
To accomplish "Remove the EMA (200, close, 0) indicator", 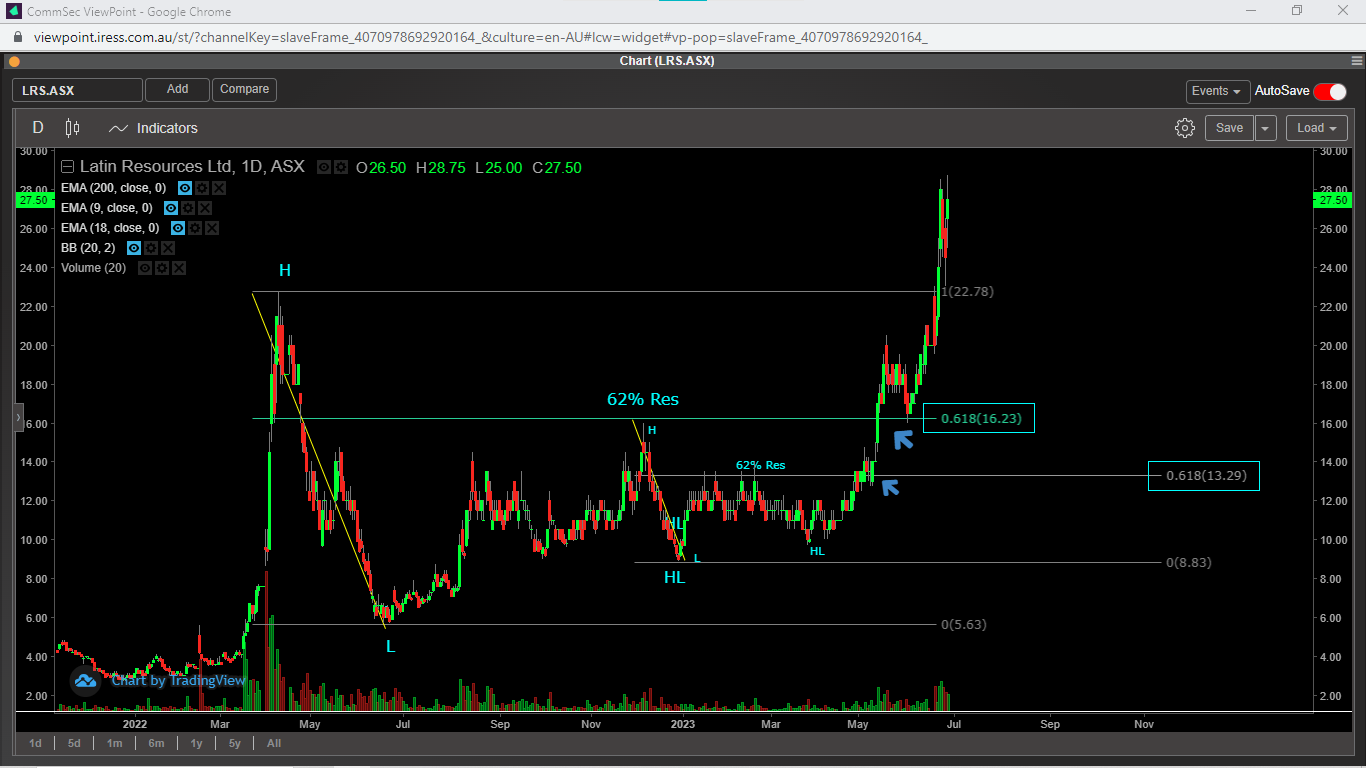I will [x=219, y=188].
